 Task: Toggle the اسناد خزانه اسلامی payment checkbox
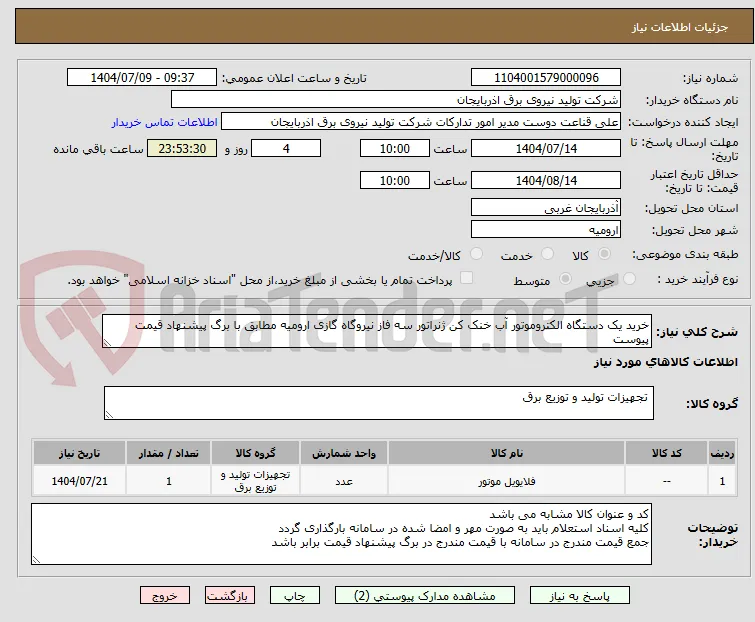[467, 278]
